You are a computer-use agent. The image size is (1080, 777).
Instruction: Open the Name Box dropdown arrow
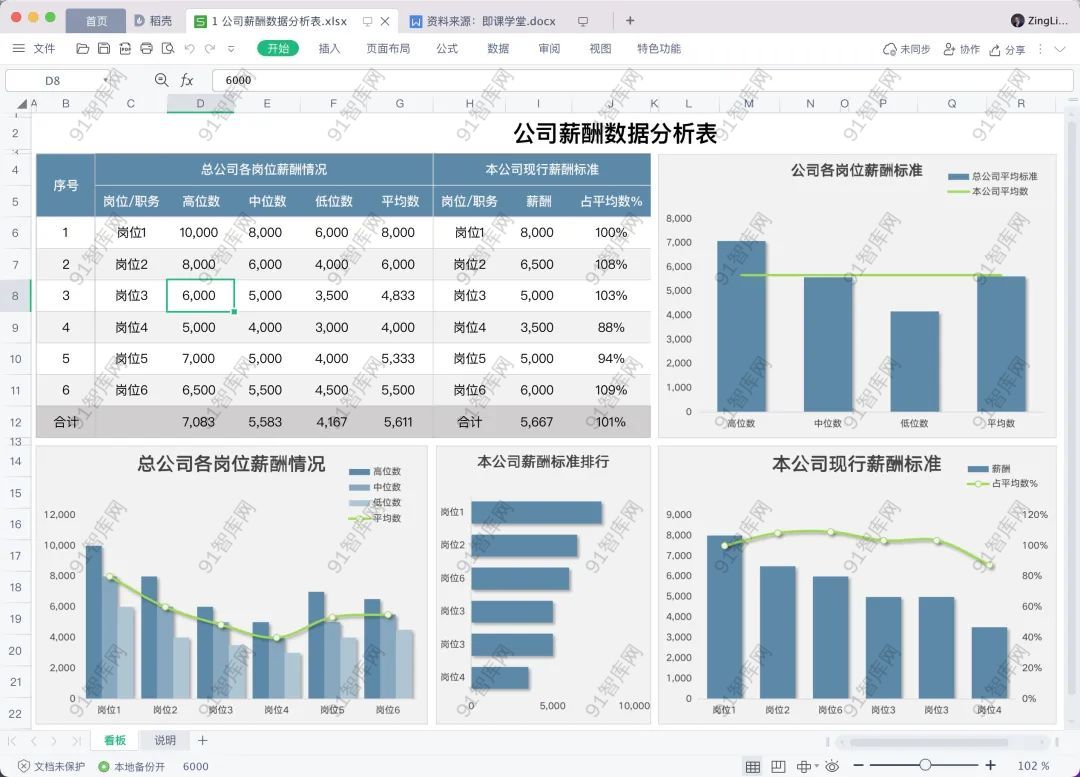click(x=106, y=80)
